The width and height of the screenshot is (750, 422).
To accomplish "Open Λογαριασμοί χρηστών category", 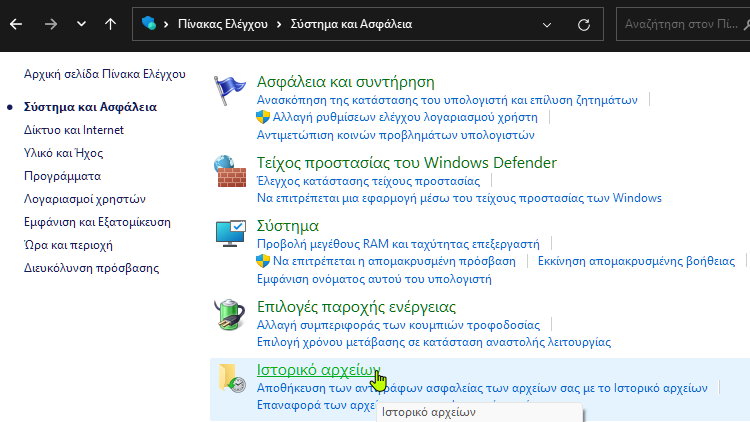I will [x=85, y=199].
